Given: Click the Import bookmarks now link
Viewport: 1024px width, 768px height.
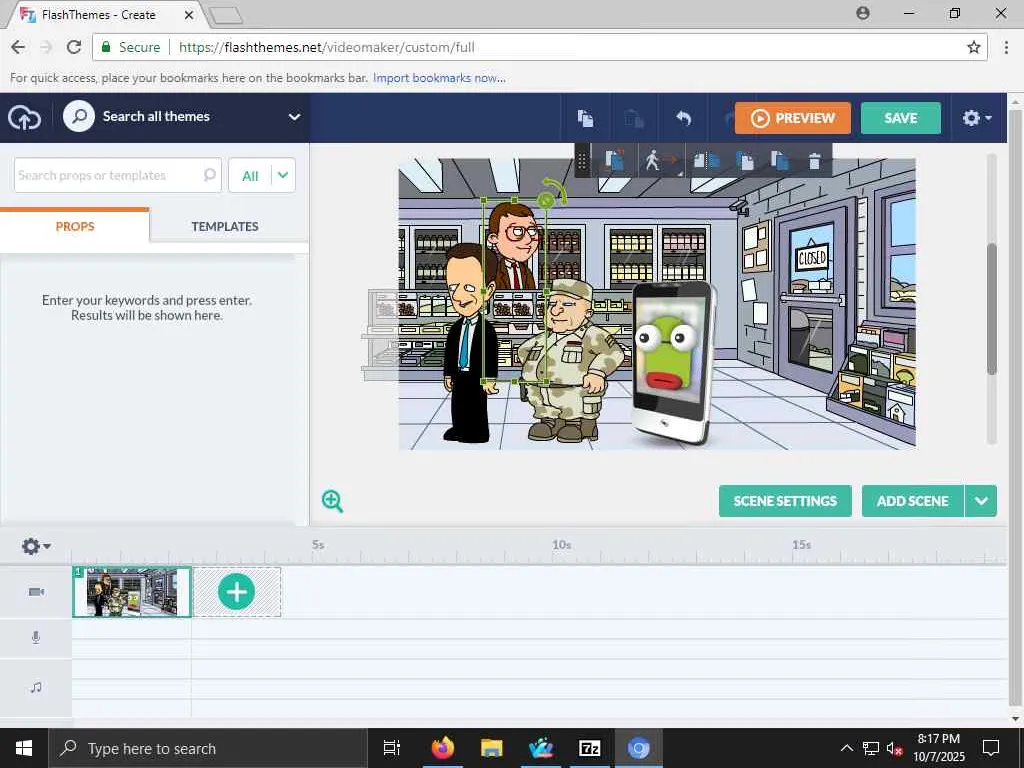Looking at the screenshot, I should pos(439,78).
